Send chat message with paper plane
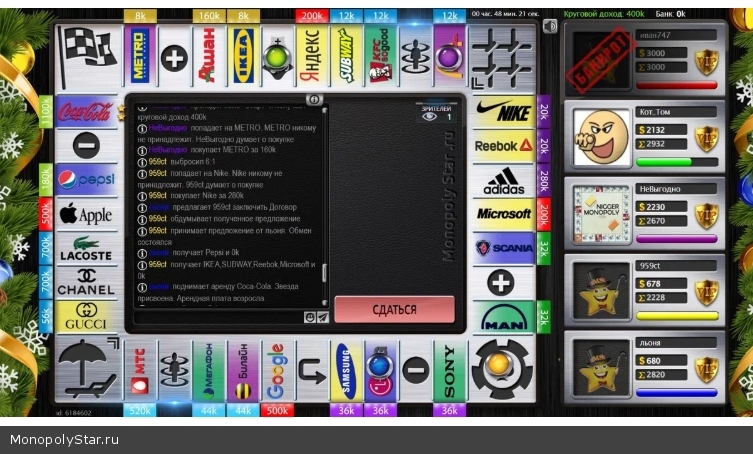753x454 pixels. tap(323, 317)
